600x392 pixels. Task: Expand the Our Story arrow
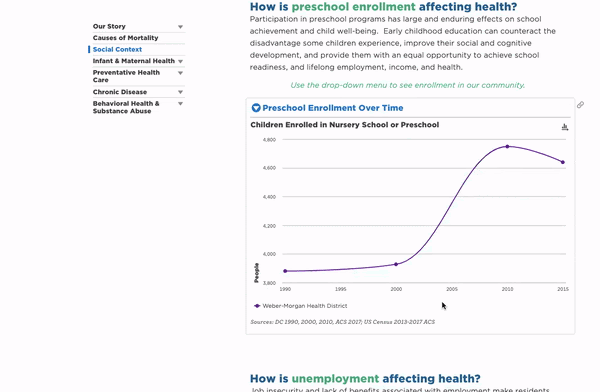tap(180, 27)
